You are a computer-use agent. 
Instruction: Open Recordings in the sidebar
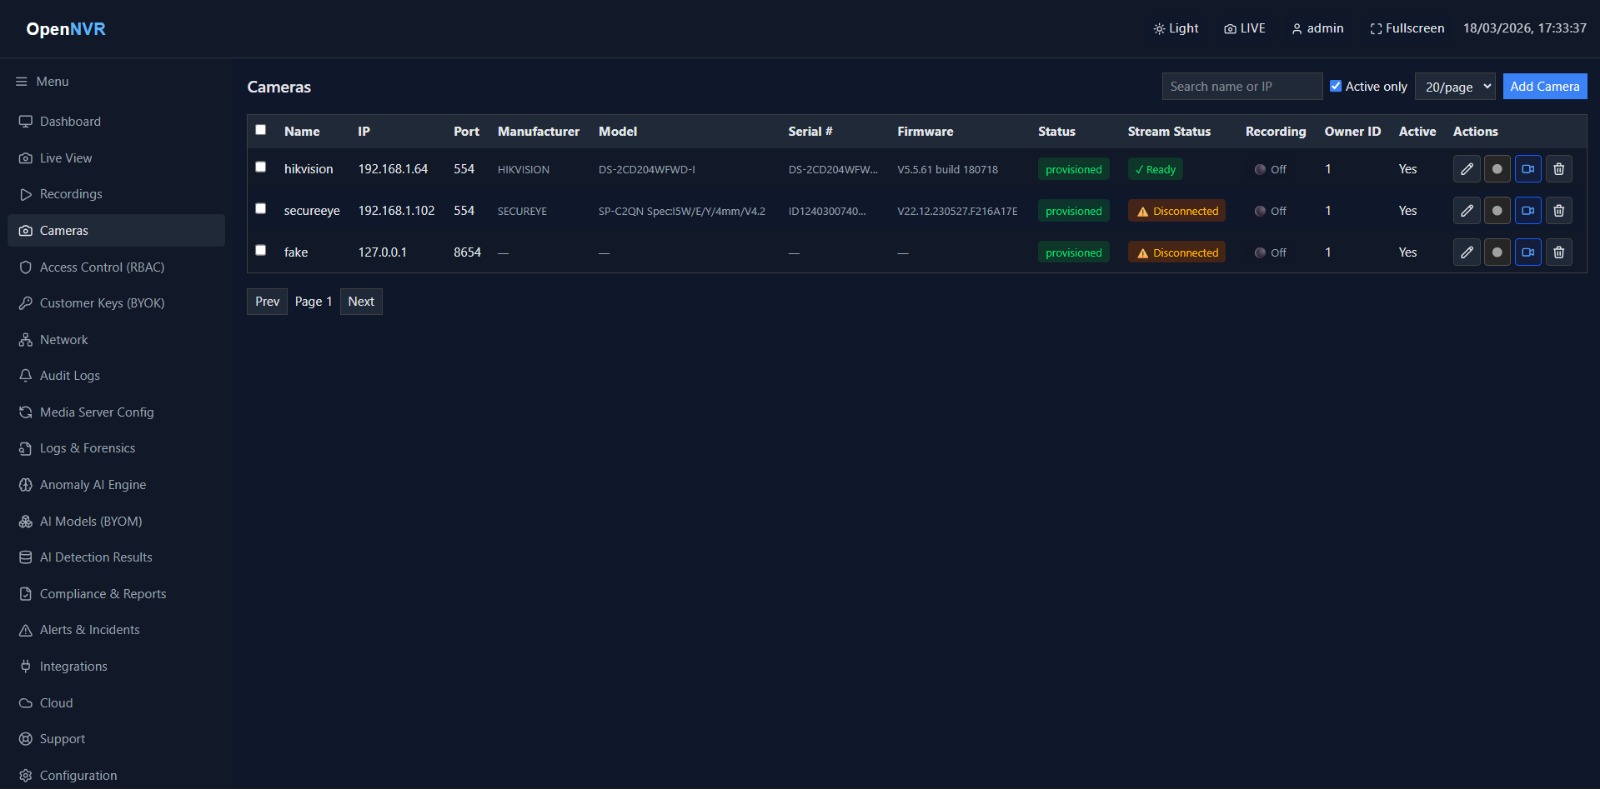point(116,194)
